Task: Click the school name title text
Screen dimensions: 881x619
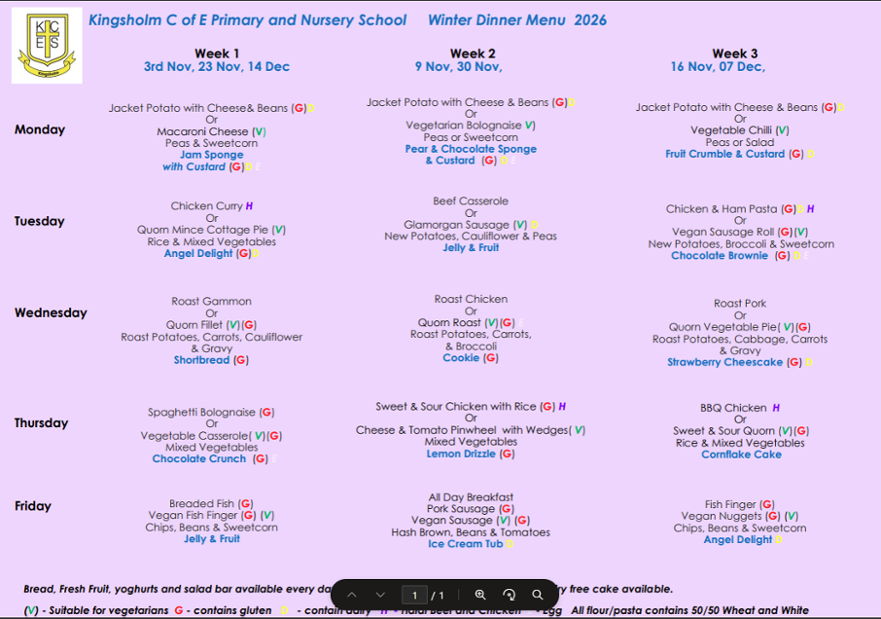Action: click(x=247, y=20)
